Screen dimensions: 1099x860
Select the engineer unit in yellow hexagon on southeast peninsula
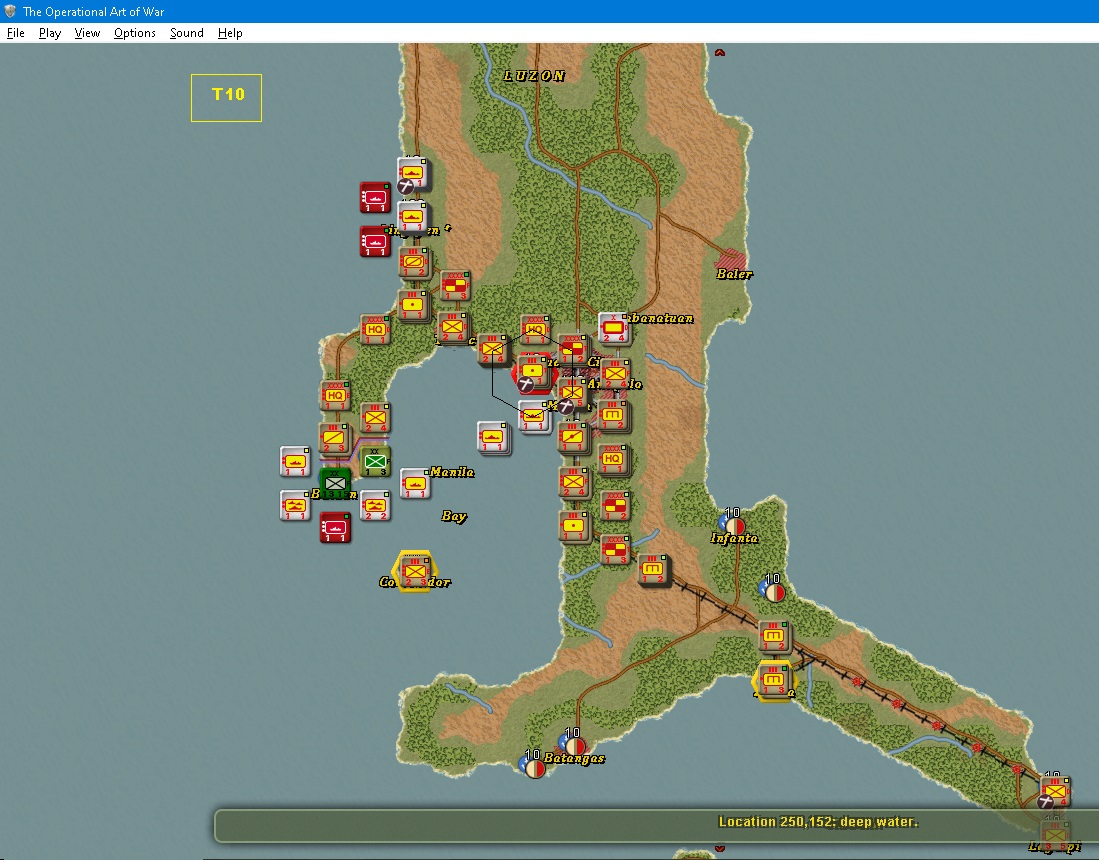pyautogui.click(x=773, y=681)
